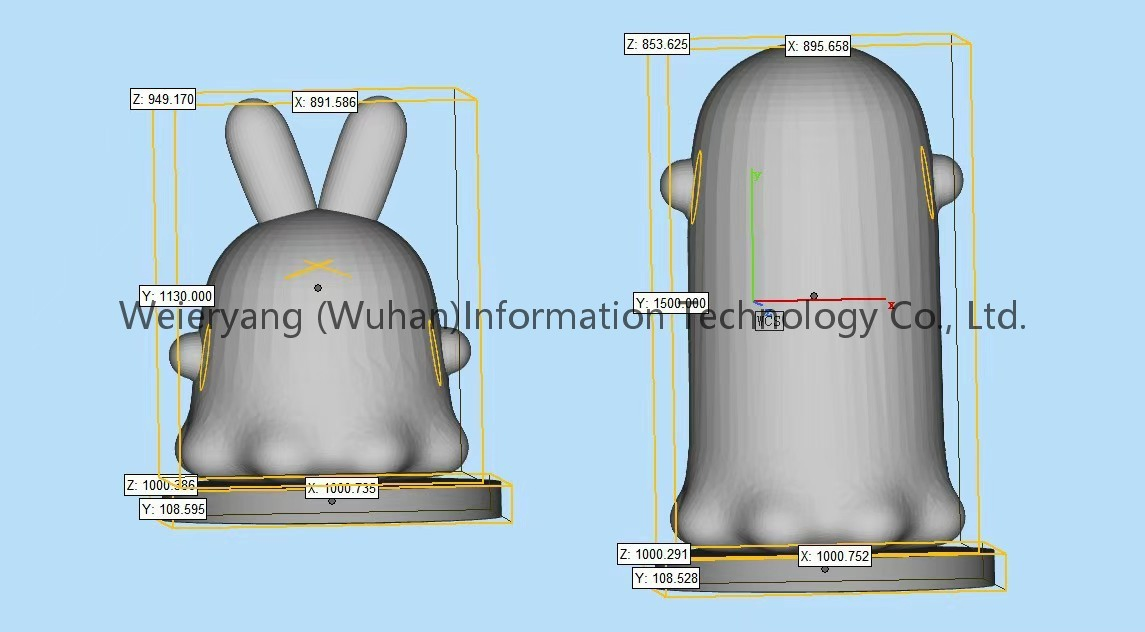Select the Z: 949.170 dimension label
The width and height of the screenshot is (1145, 632).
(163, 99)
